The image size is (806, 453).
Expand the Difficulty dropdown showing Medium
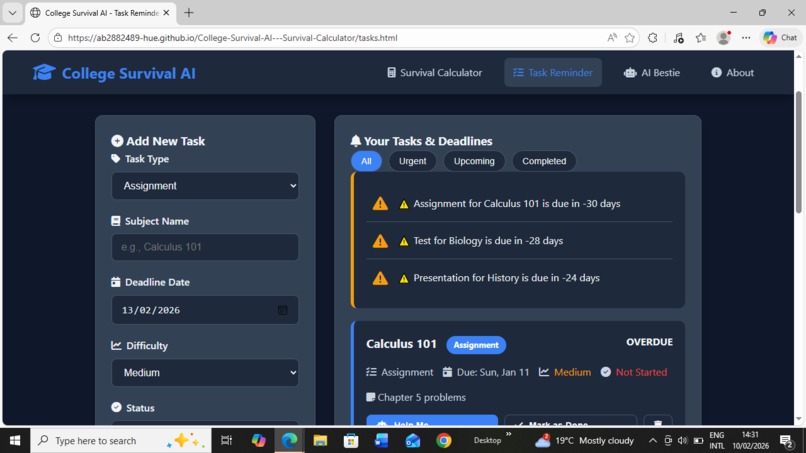pos(205,372)
